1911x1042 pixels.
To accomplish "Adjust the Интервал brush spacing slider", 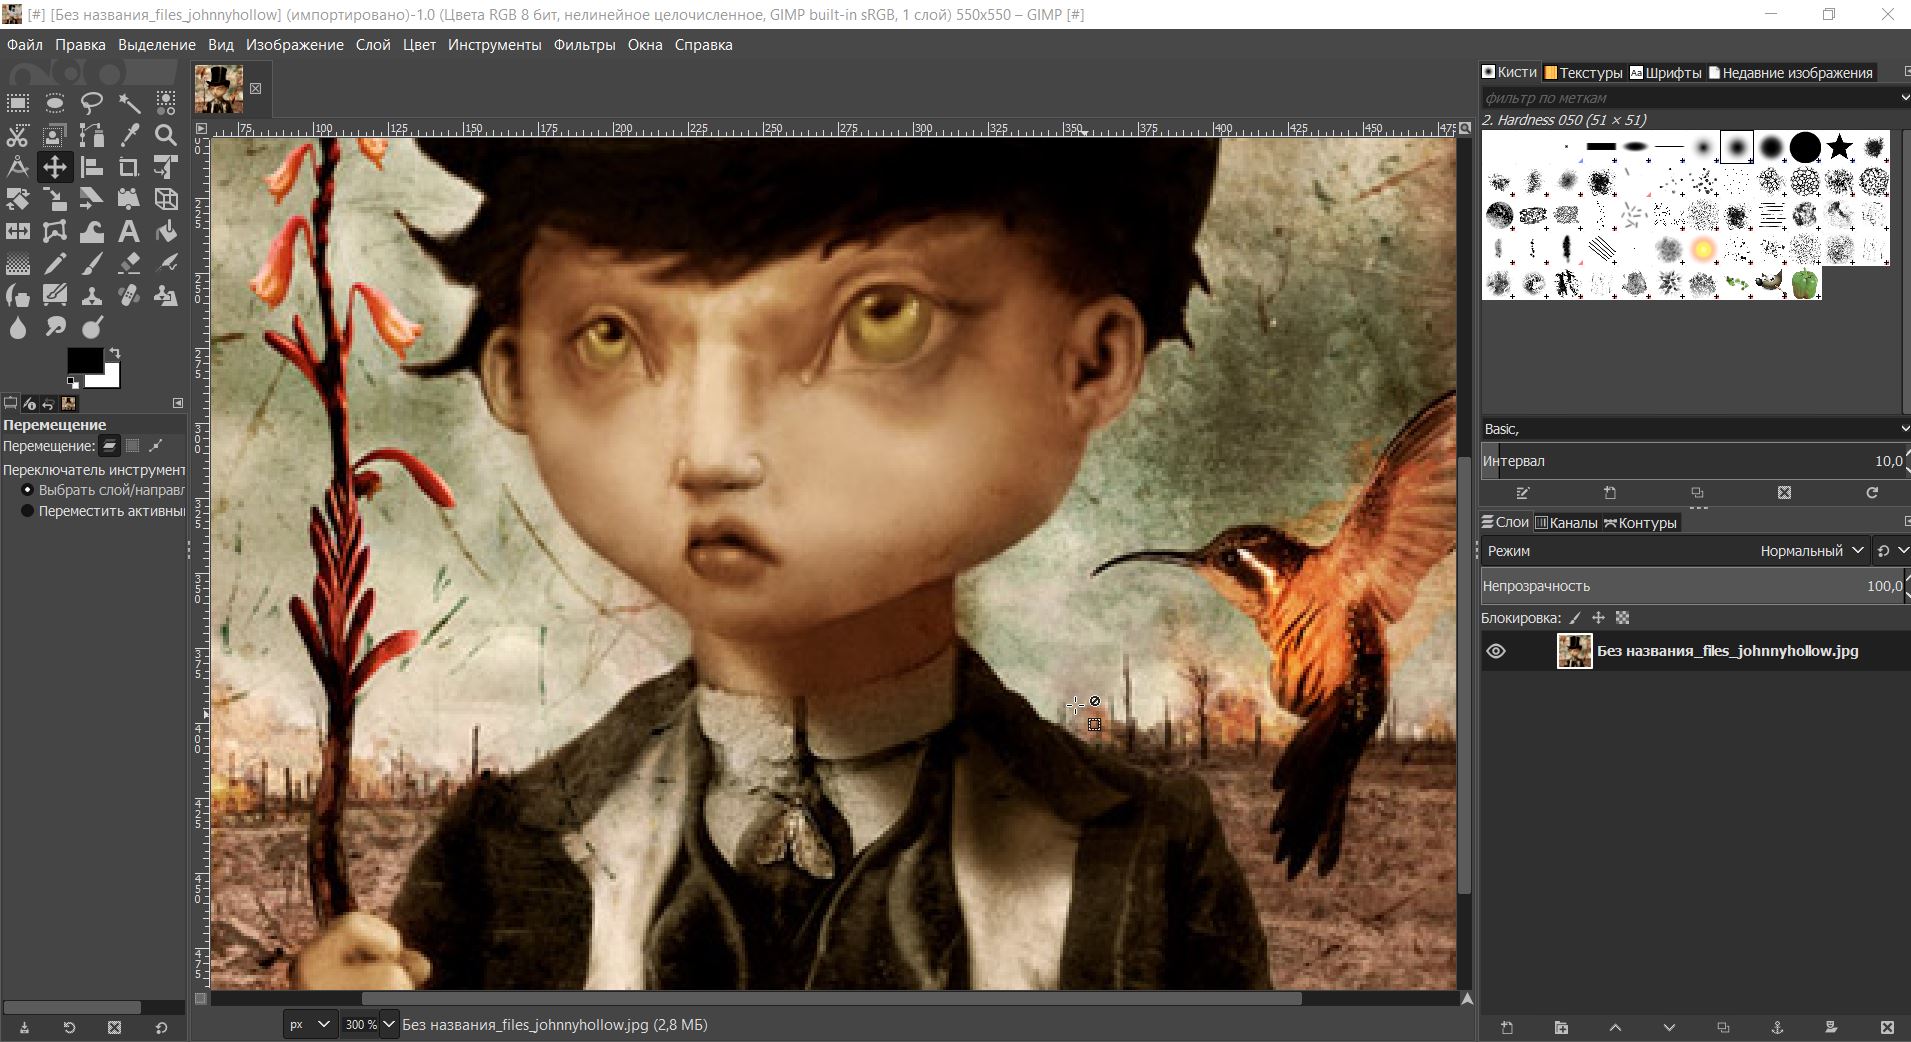I will 1694,461.
